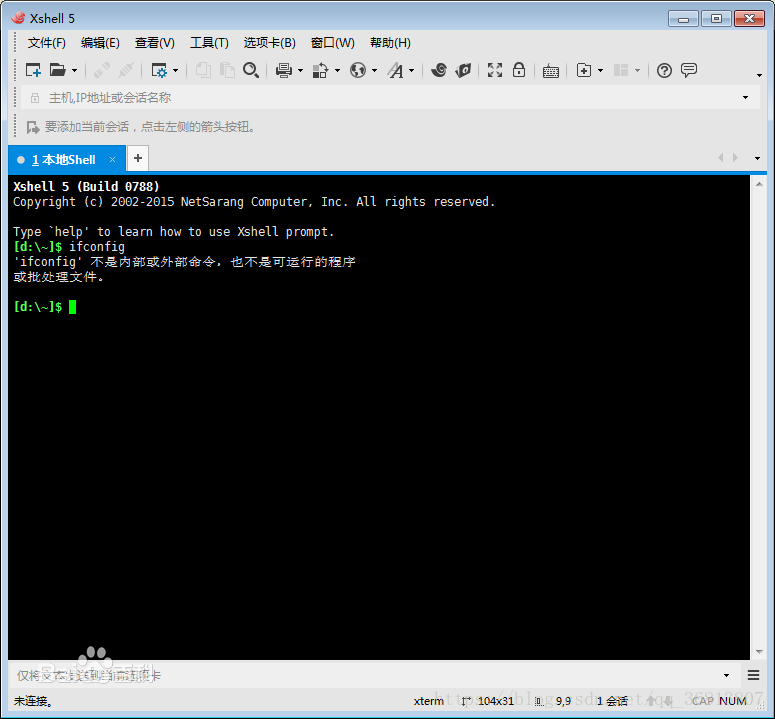Click the layout arrange icon

[621, 70]
